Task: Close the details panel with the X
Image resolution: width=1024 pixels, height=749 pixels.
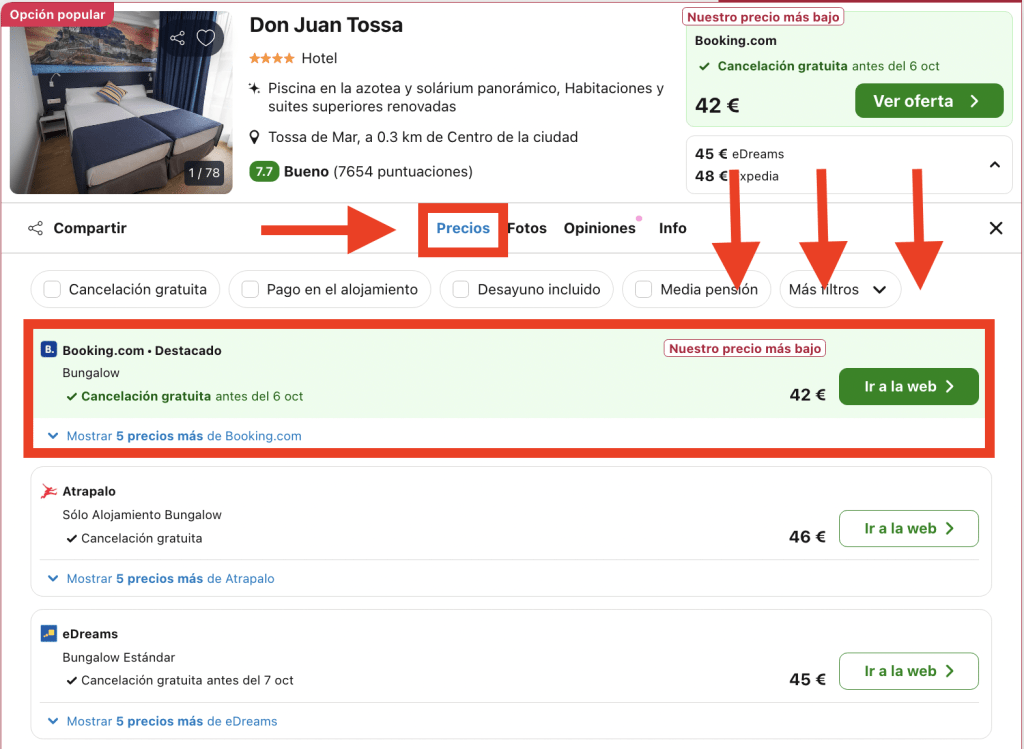Action: [996, 228]
